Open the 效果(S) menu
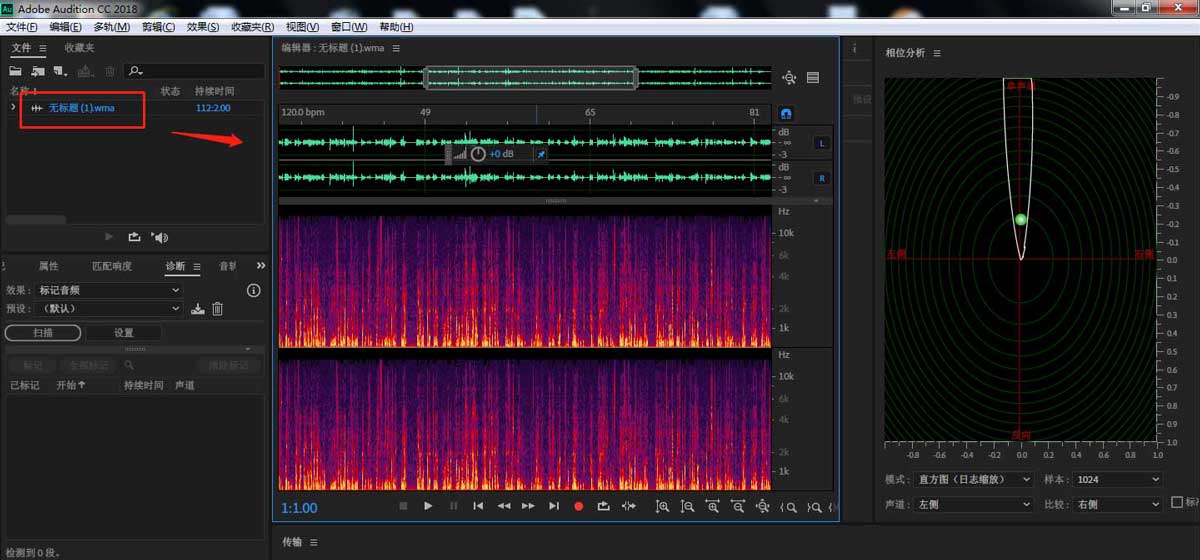The image size is (1200, 560). pos(203,27)
